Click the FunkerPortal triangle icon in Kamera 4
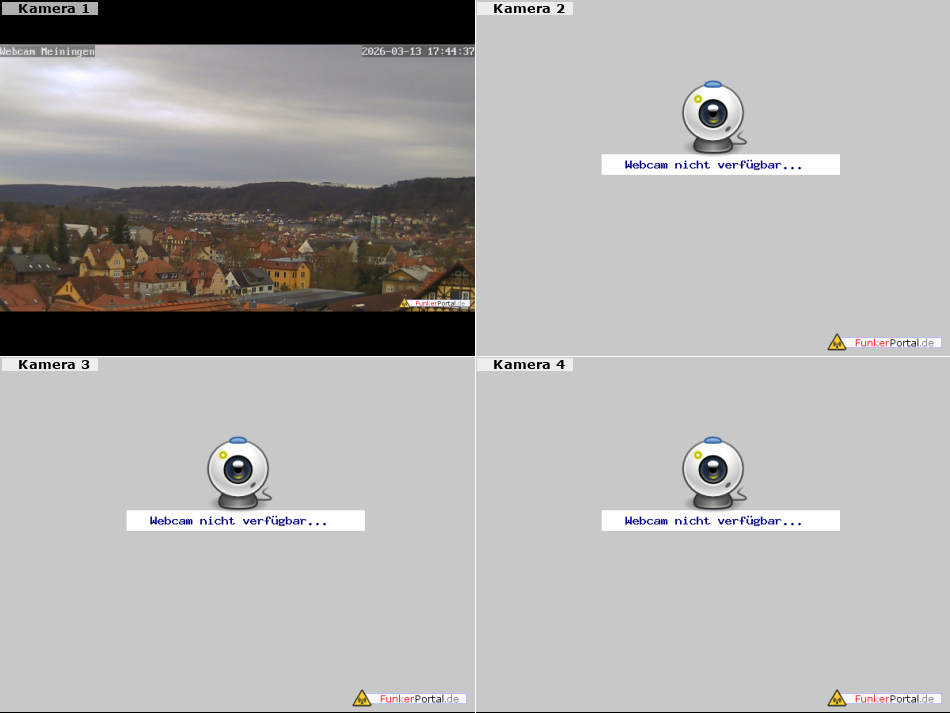The width and height of the screenshot is (950, 713). coord(837,698)
